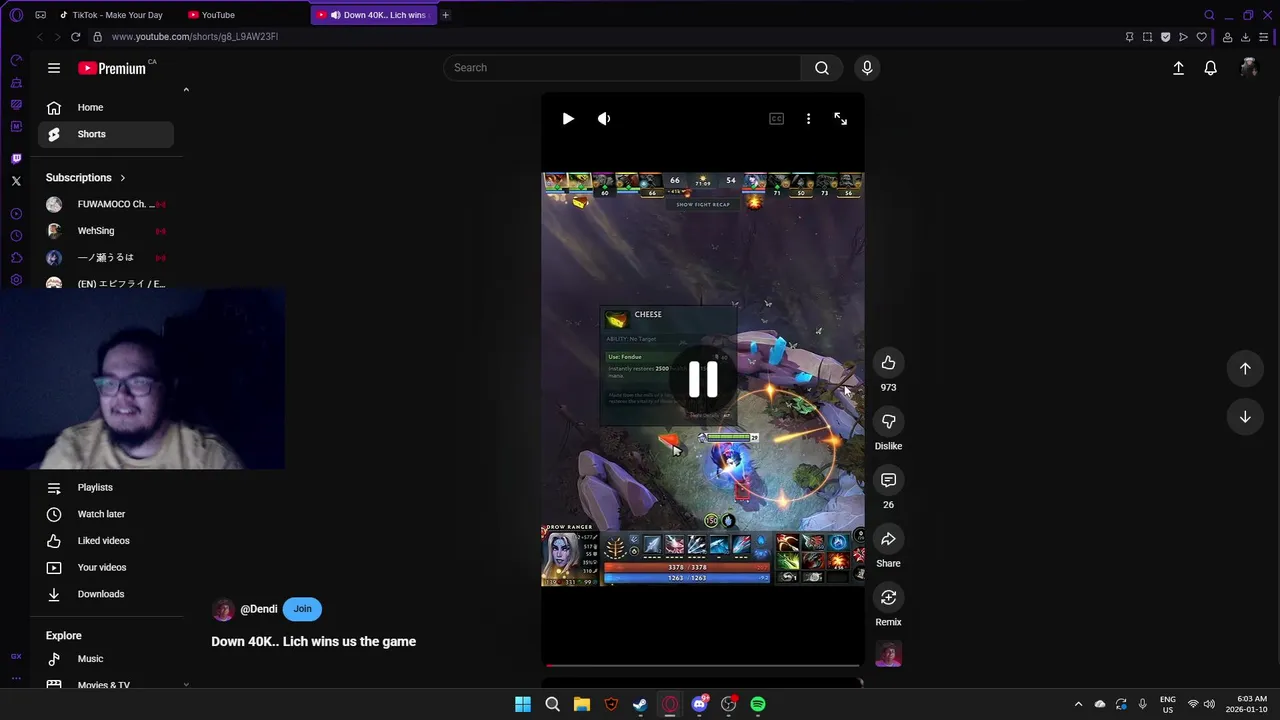1280x720 pixels.
Task: Enter fullscreen on the Short
Action: [840, 119]
